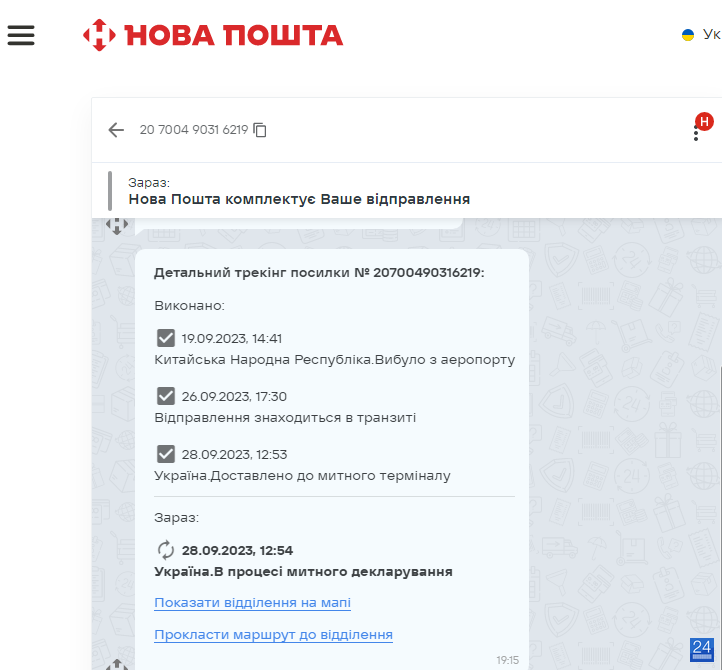The width and height of the screenshot is (722, 670).
Task: Click the Nova Poshta logo
Action: (x=213, y=35)
